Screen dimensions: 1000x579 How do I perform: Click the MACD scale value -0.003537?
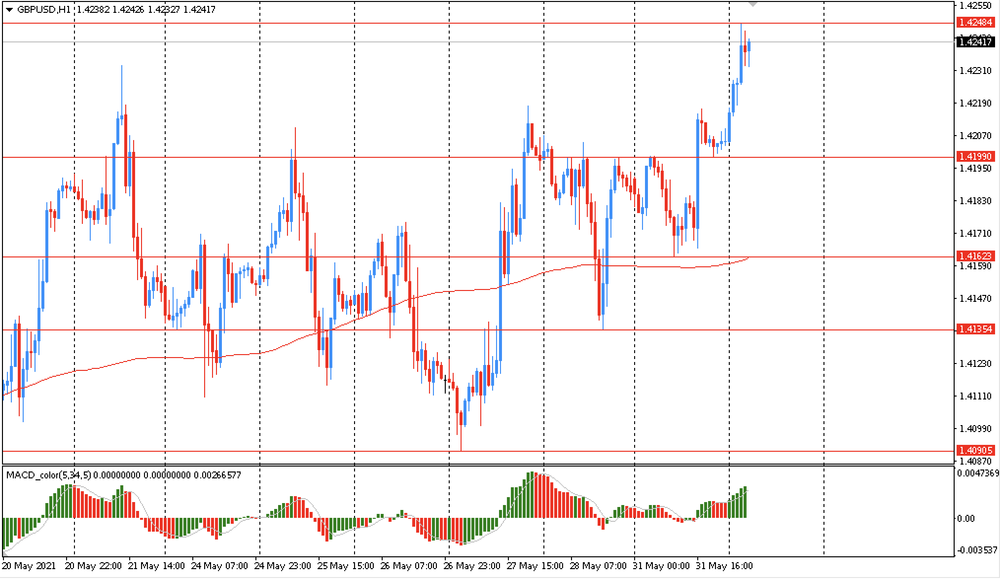coord(978,550)
